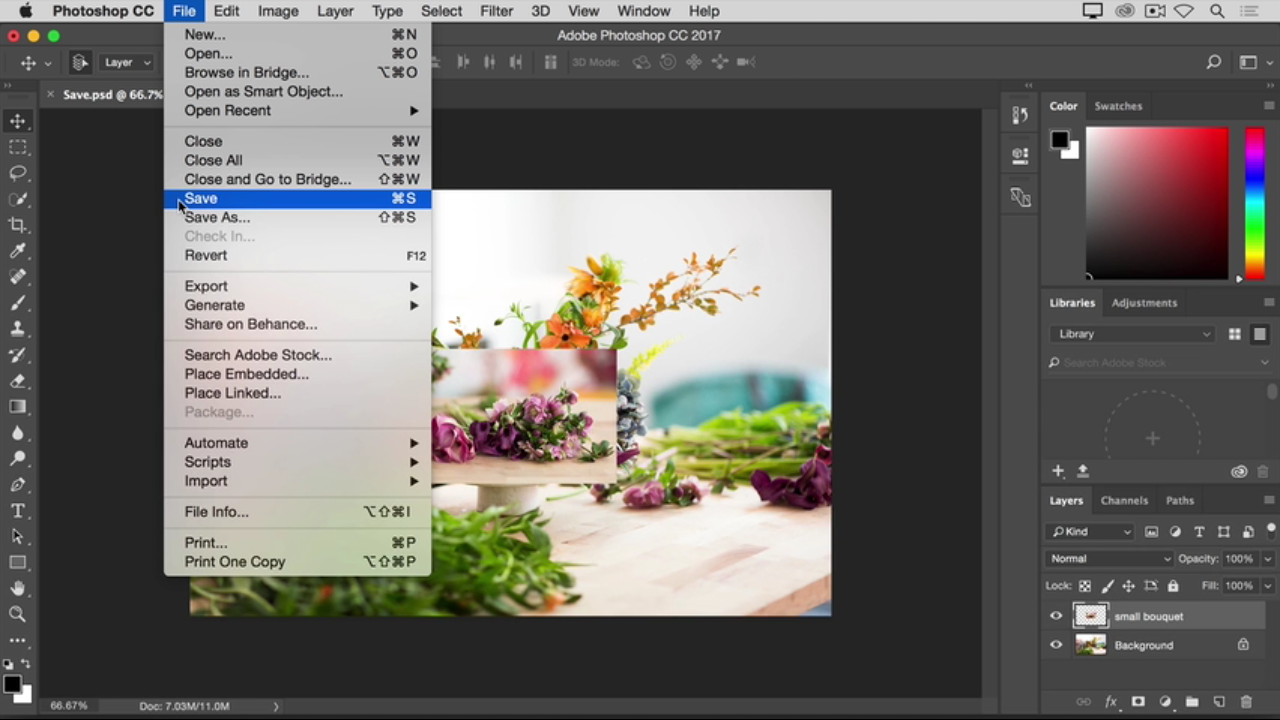Select the Lasso tool
The width and height of the screenshot is (1280, 720).
tap(18, 173)
